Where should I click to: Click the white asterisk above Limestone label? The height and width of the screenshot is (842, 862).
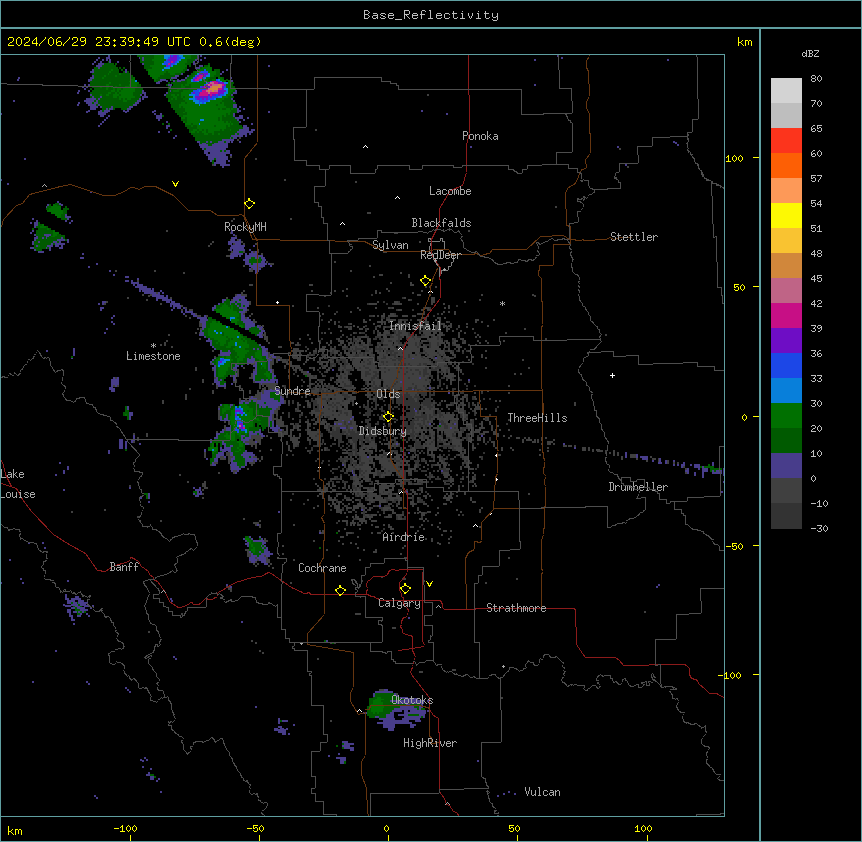tap(153, 346)
